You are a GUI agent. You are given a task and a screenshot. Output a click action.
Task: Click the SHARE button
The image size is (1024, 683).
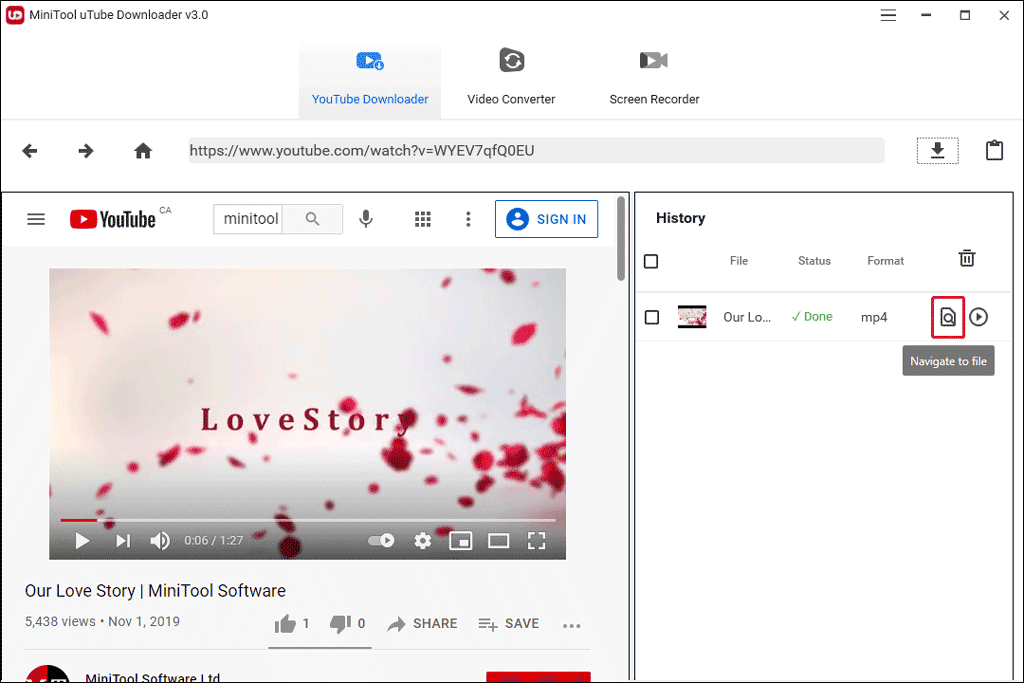pyautogui.click(x=422, y=624)
